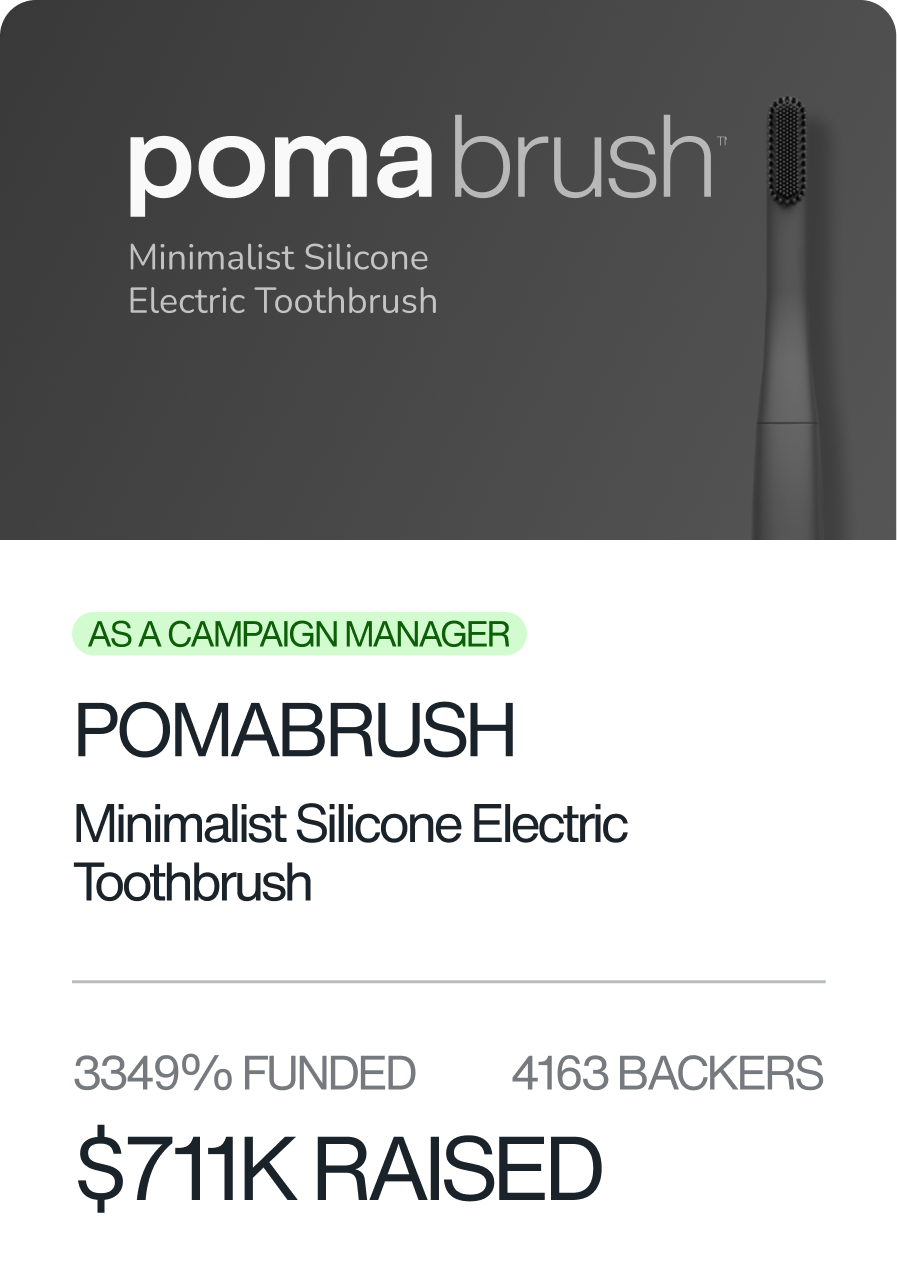Click card subtitle "Minimalist Silicone Electric"
This screenshot has height=1269, width=897.
click(x=350, y=825)
